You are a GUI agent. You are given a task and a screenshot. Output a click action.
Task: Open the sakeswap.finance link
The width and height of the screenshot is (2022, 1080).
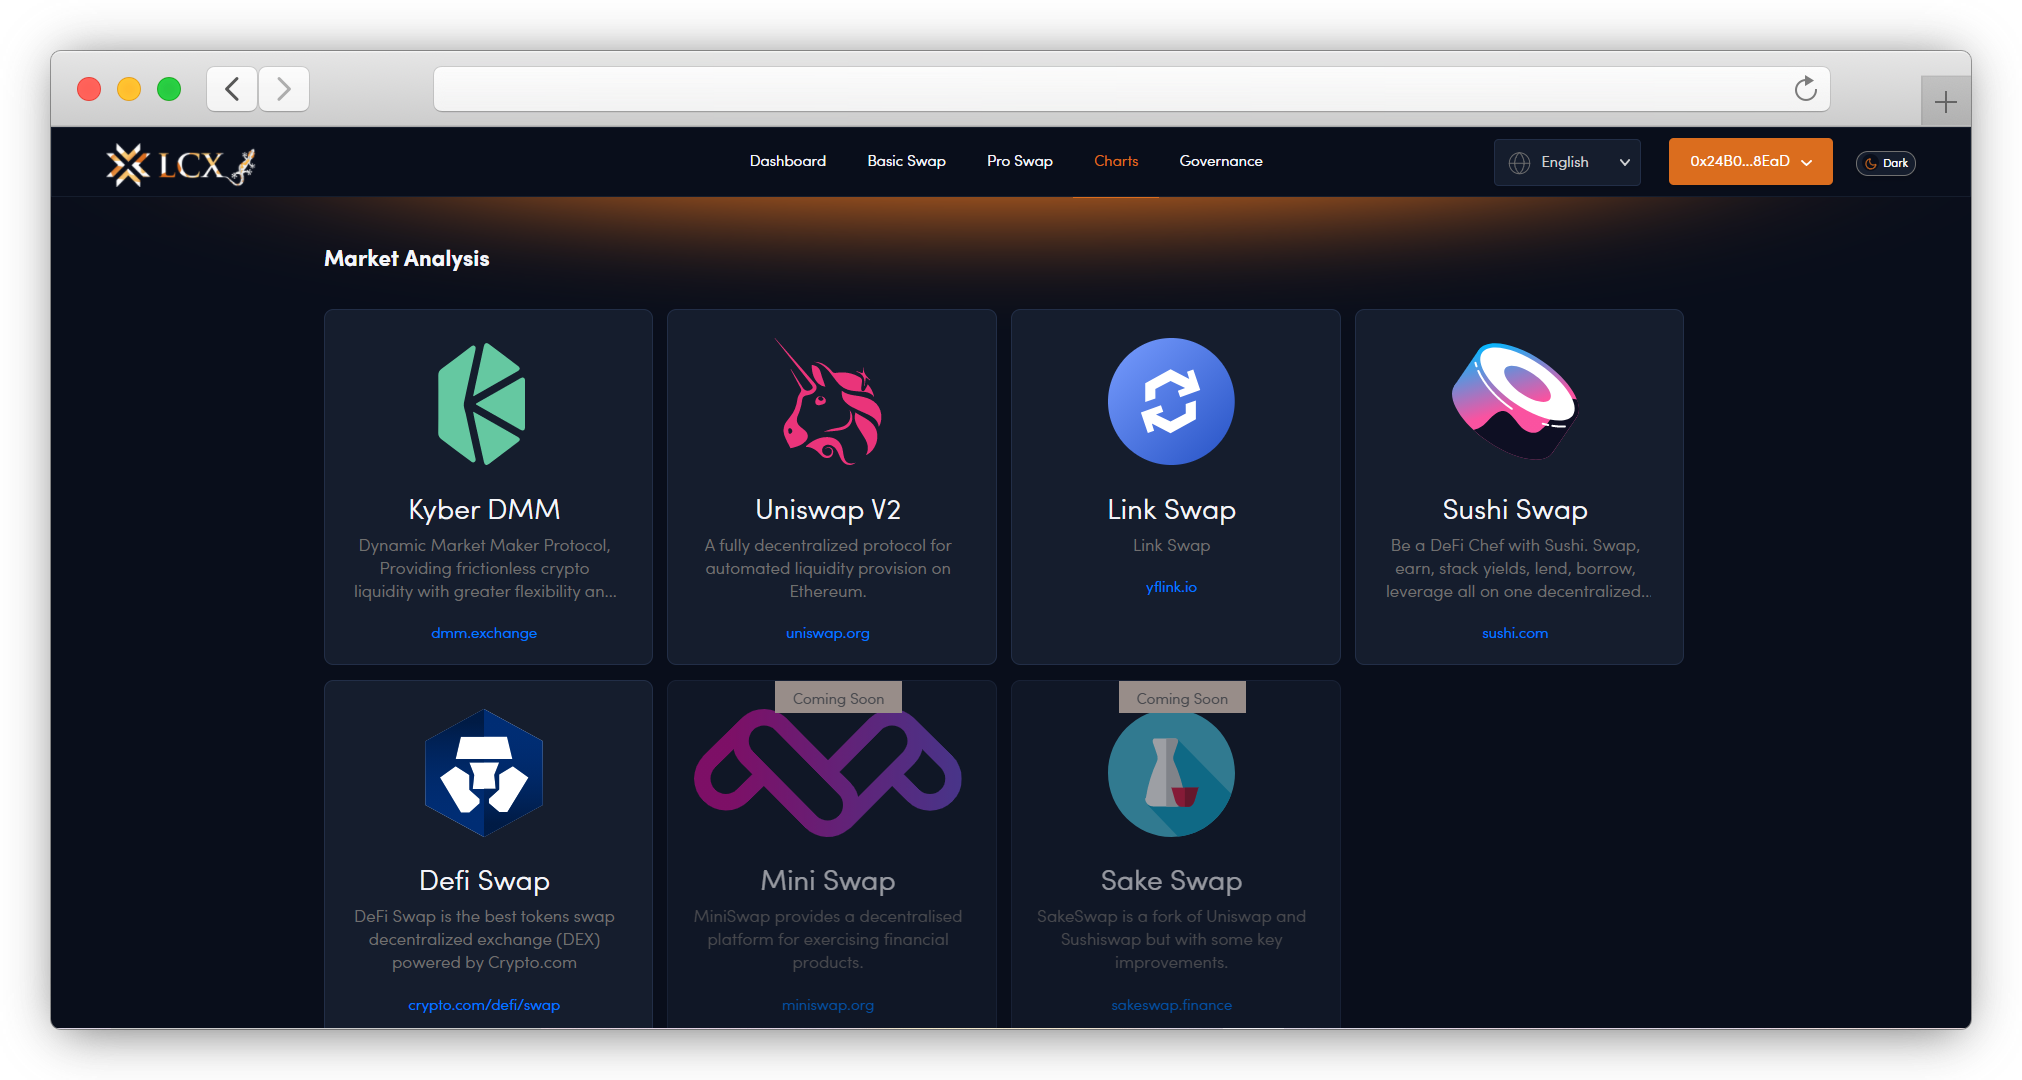point(1171,1005)
